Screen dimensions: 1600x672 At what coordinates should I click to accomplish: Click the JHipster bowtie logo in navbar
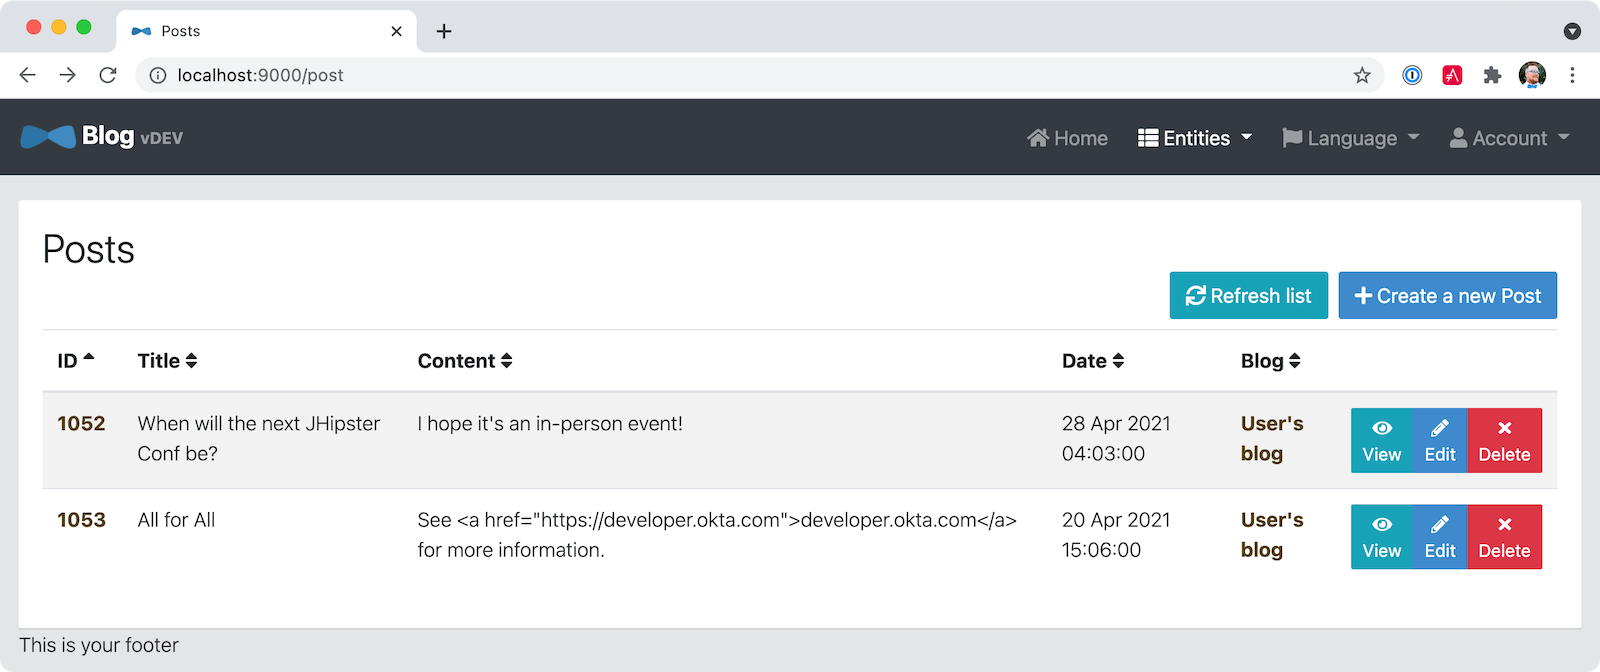click(48, 137)
